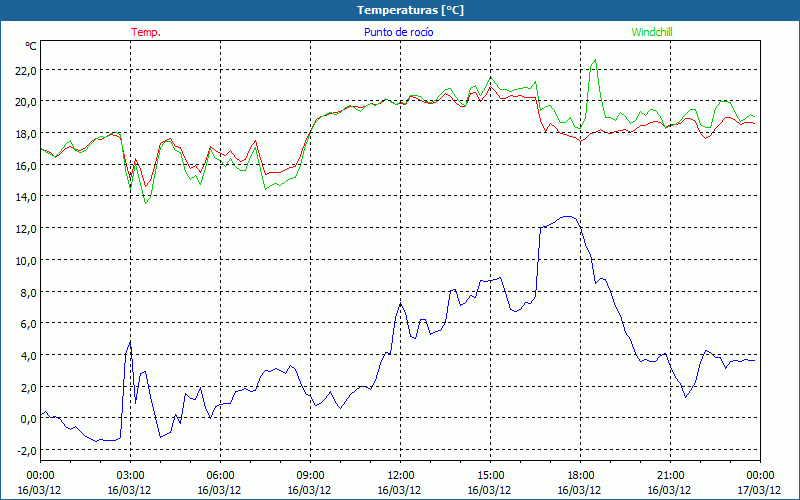Click the 21:00 time axis label
The height and width of the screenshot is (500, 800).
tap(670, 476)
